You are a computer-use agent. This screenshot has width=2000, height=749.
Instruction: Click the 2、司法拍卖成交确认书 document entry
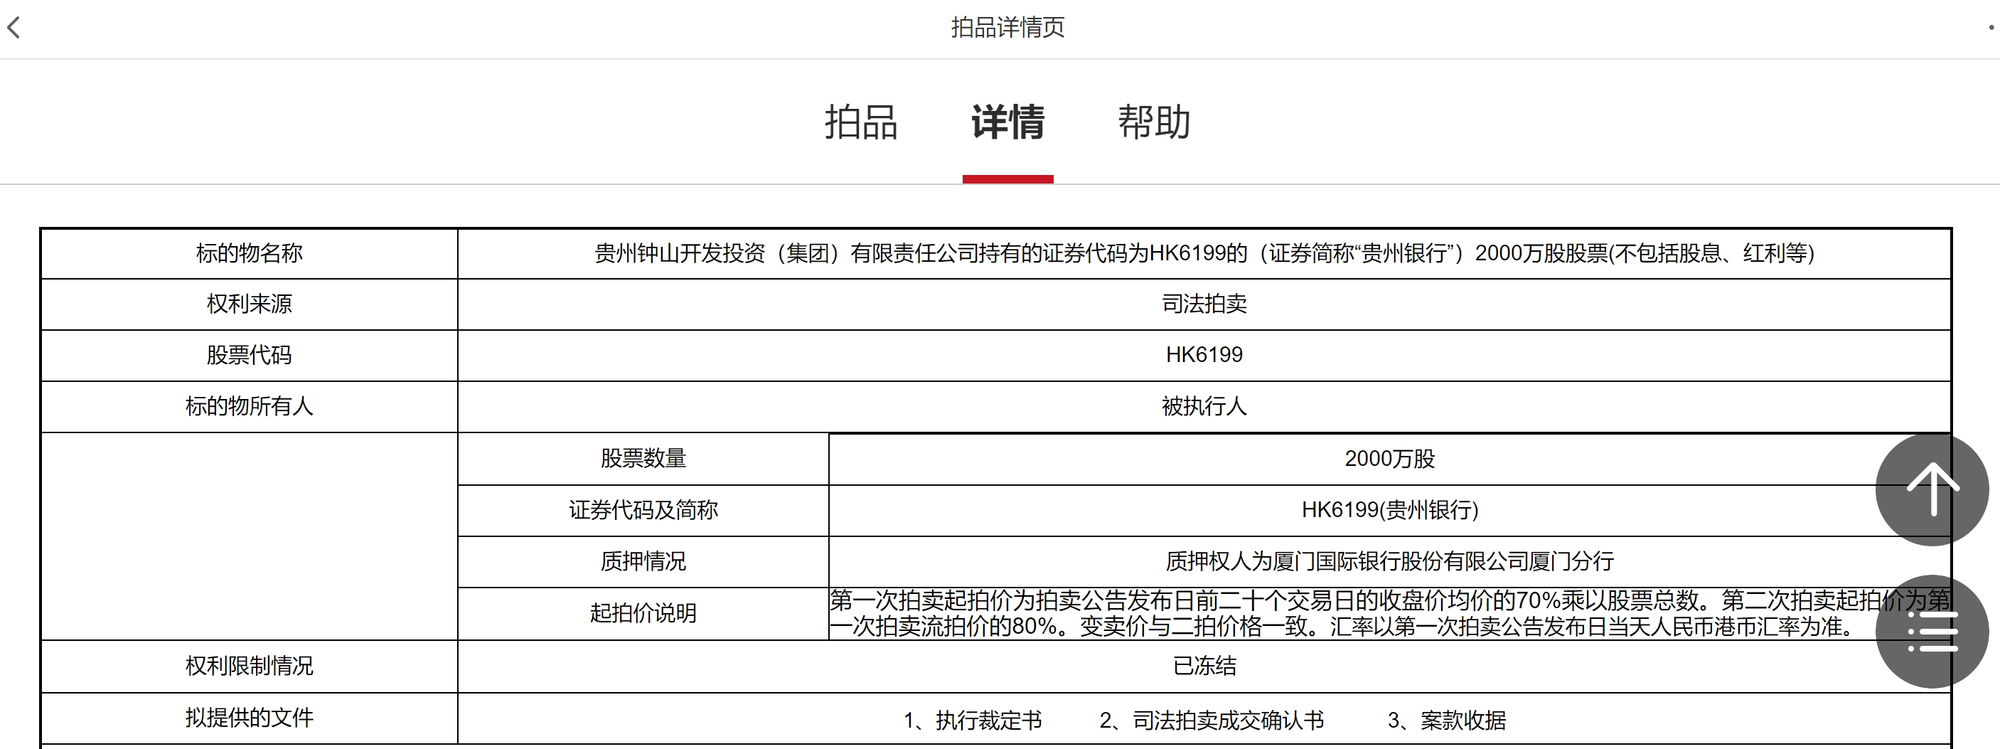click(1211, 720)
